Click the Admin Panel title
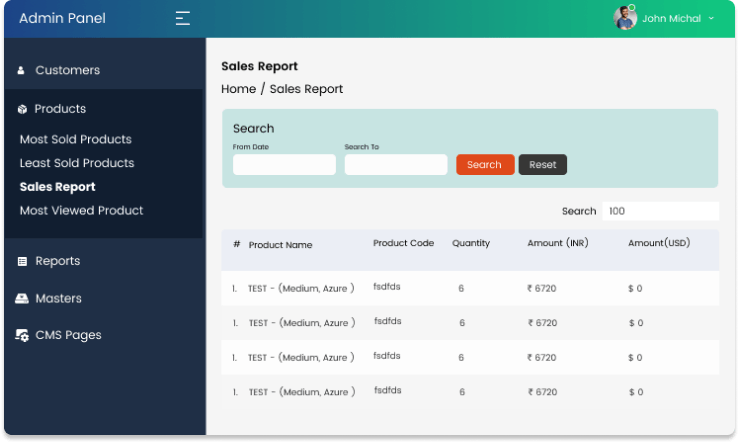The height and width of the screenshot is (443, 739). pos(62,18)
